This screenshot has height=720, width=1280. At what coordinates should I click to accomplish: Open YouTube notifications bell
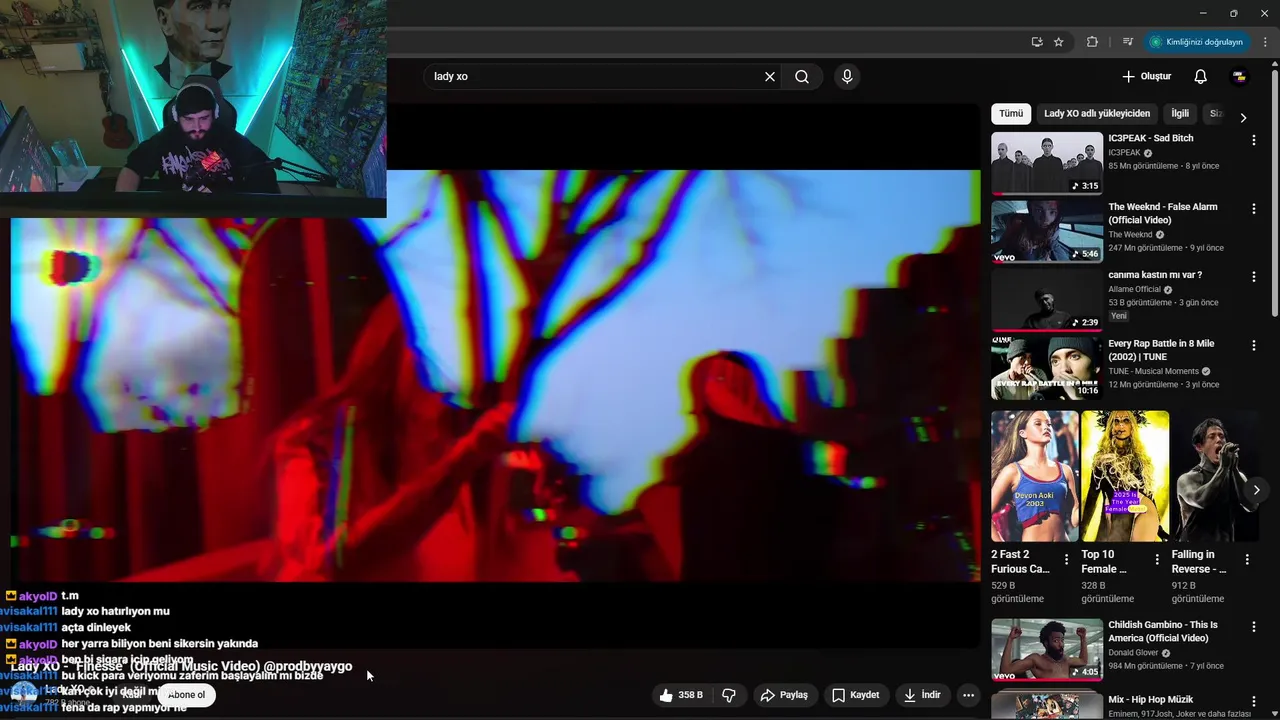click(1201, 76)
